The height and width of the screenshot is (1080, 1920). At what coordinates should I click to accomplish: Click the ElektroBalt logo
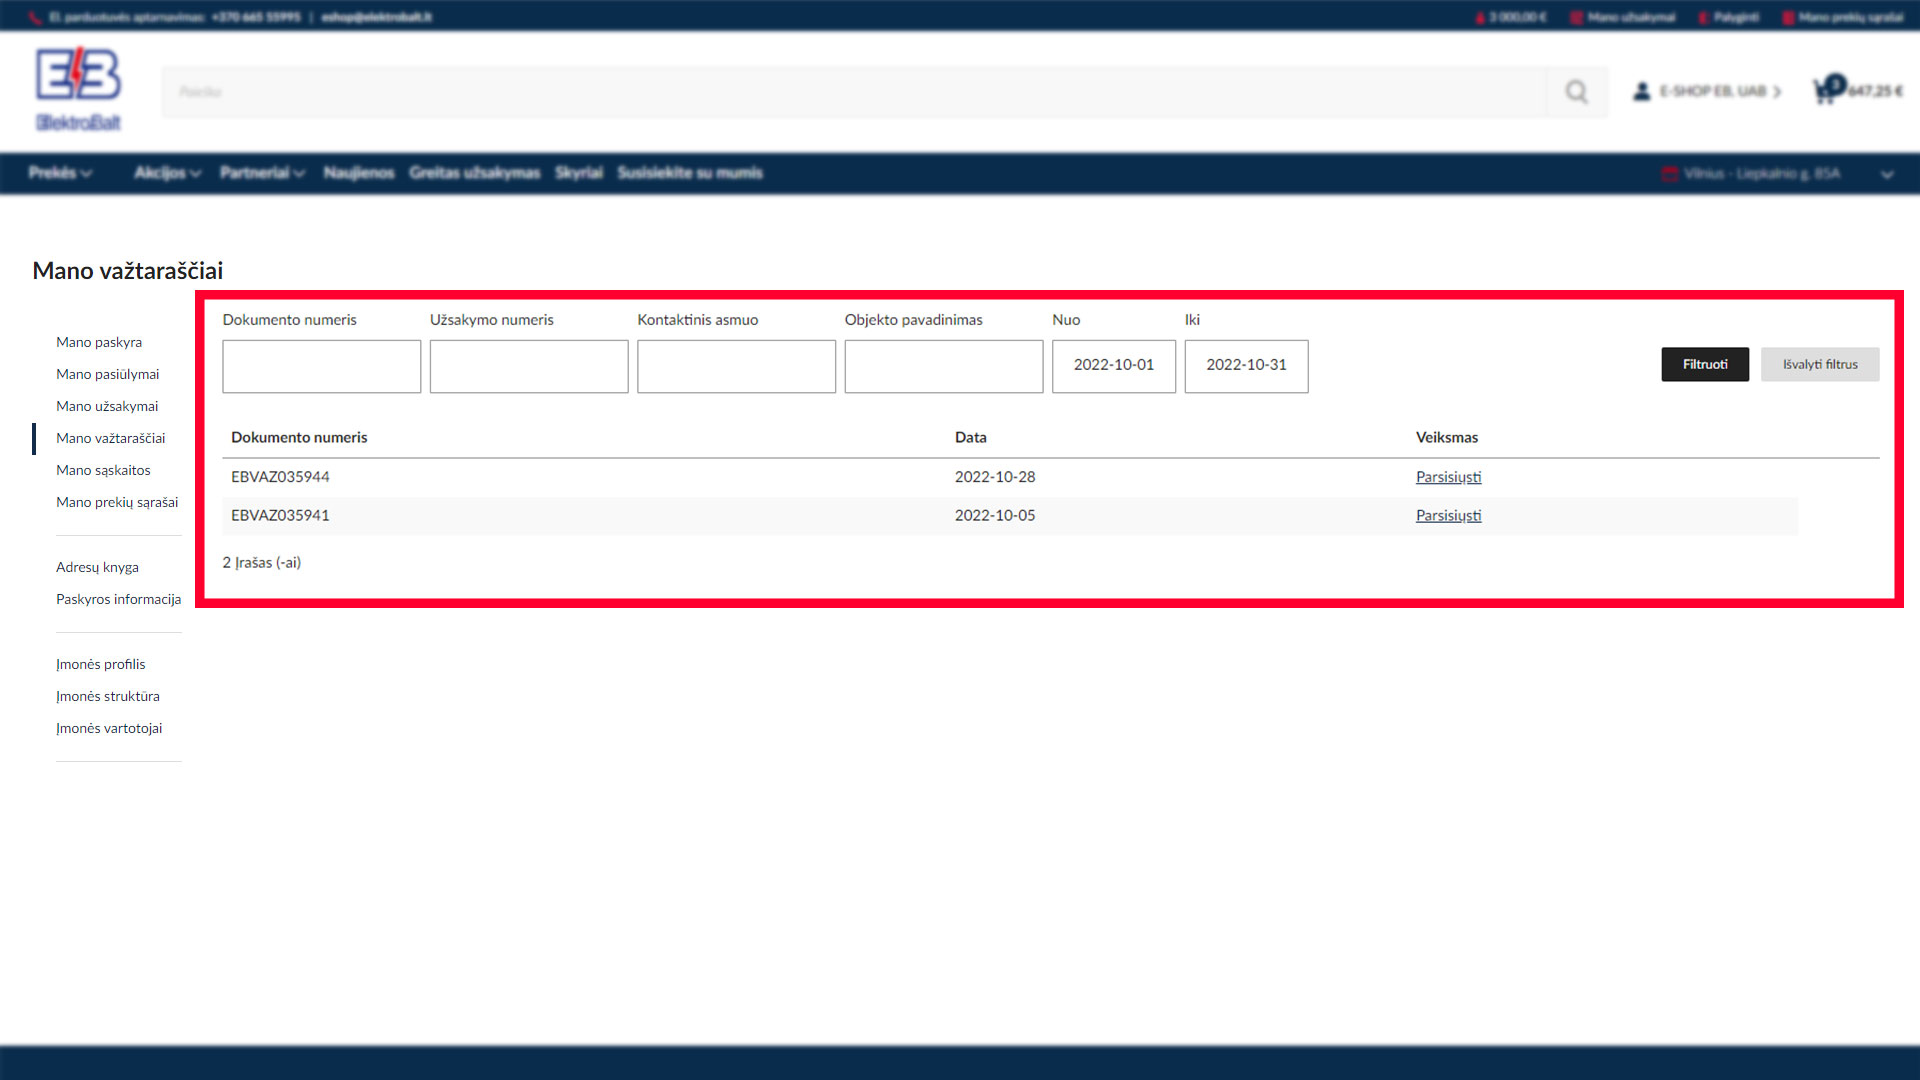coord(78,89)
